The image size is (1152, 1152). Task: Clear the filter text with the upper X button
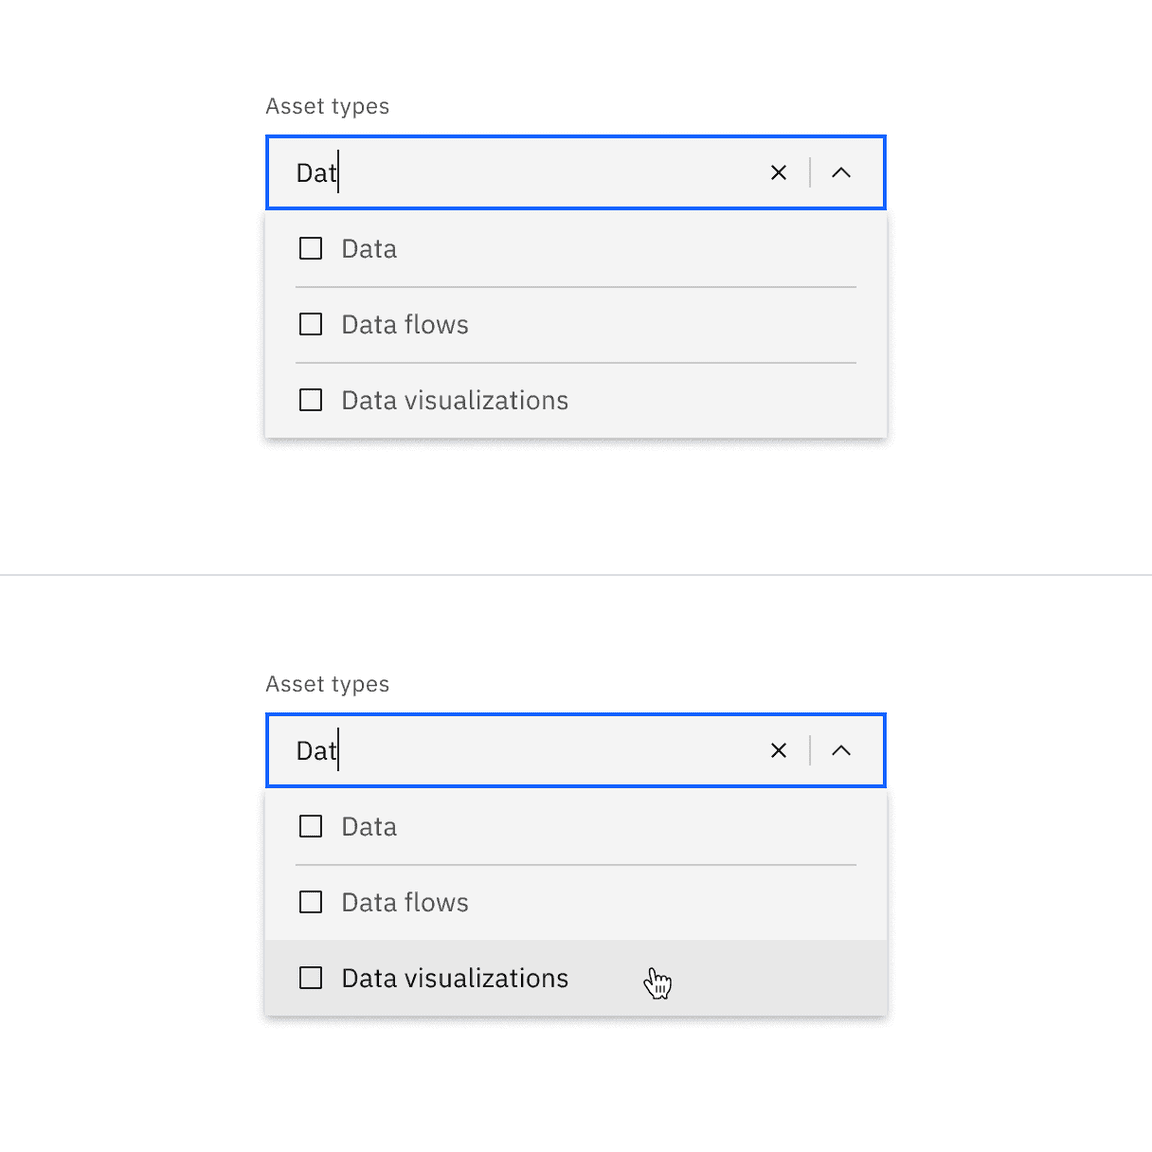[x=779, y=172]
